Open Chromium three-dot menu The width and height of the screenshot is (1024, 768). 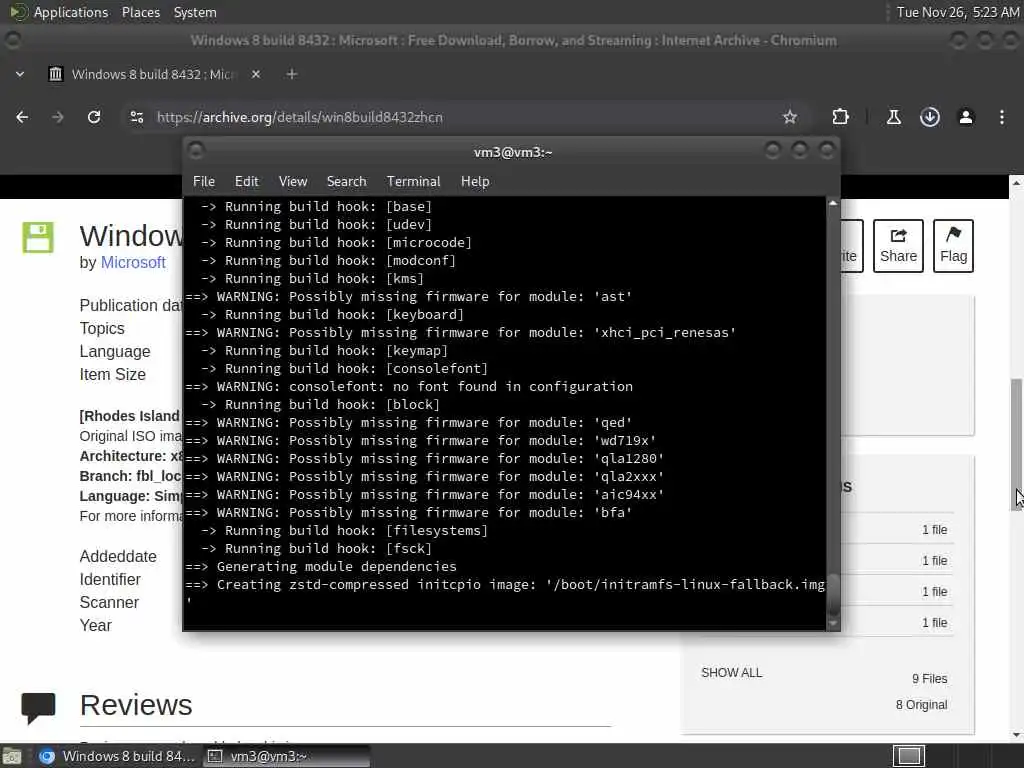click(1002, 118)
